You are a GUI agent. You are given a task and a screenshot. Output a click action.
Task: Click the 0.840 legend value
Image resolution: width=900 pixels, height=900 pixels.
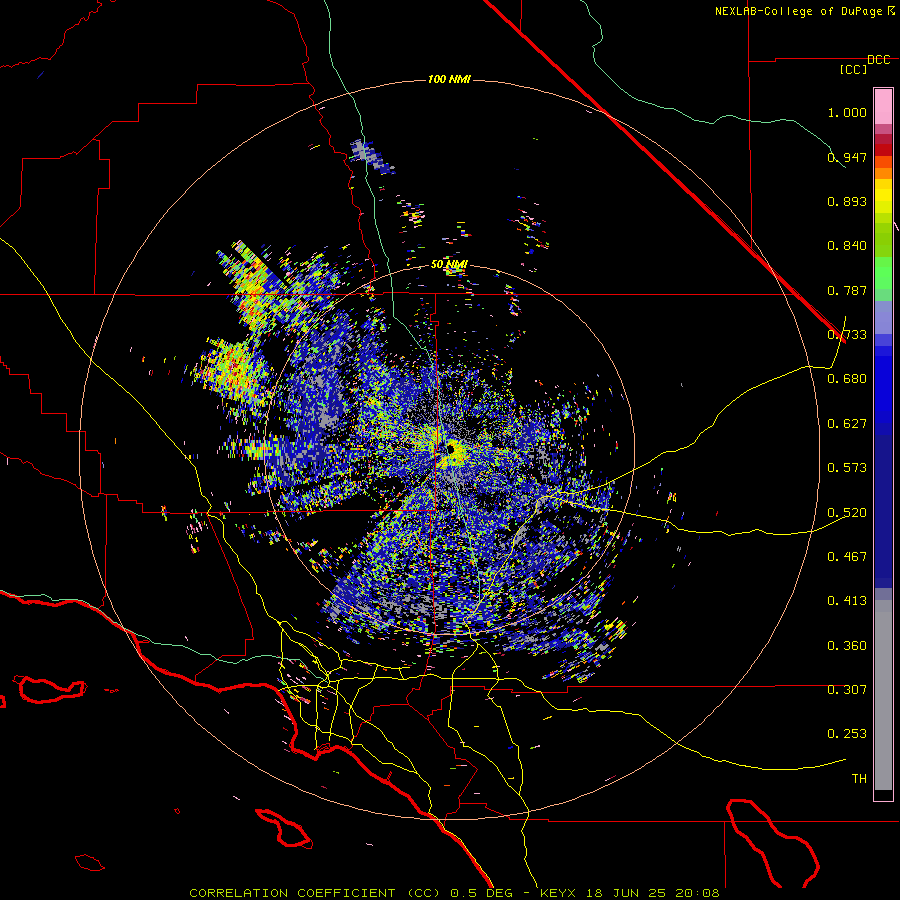(x=847, y=246)
